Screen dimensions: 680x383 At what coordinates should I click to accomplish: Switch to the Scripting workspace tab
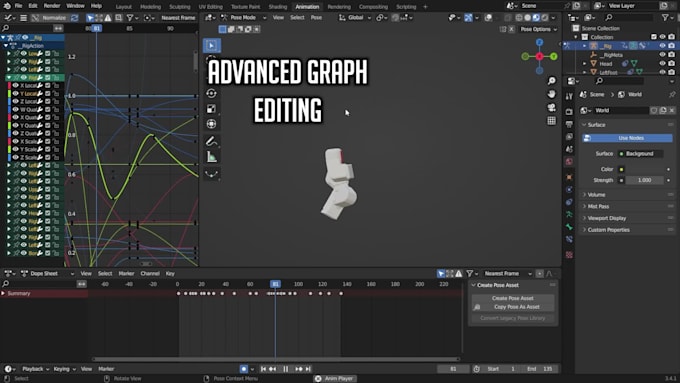click(x=406, y=7)
